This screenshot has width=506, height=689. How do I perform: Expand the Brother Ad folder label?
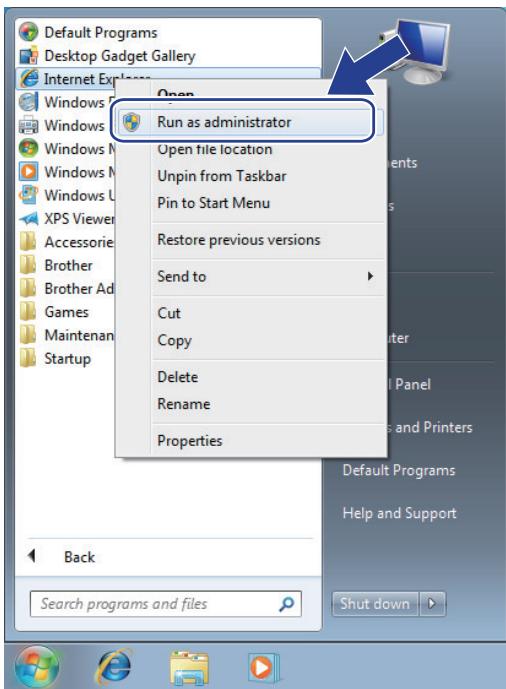tap(79, 289)
